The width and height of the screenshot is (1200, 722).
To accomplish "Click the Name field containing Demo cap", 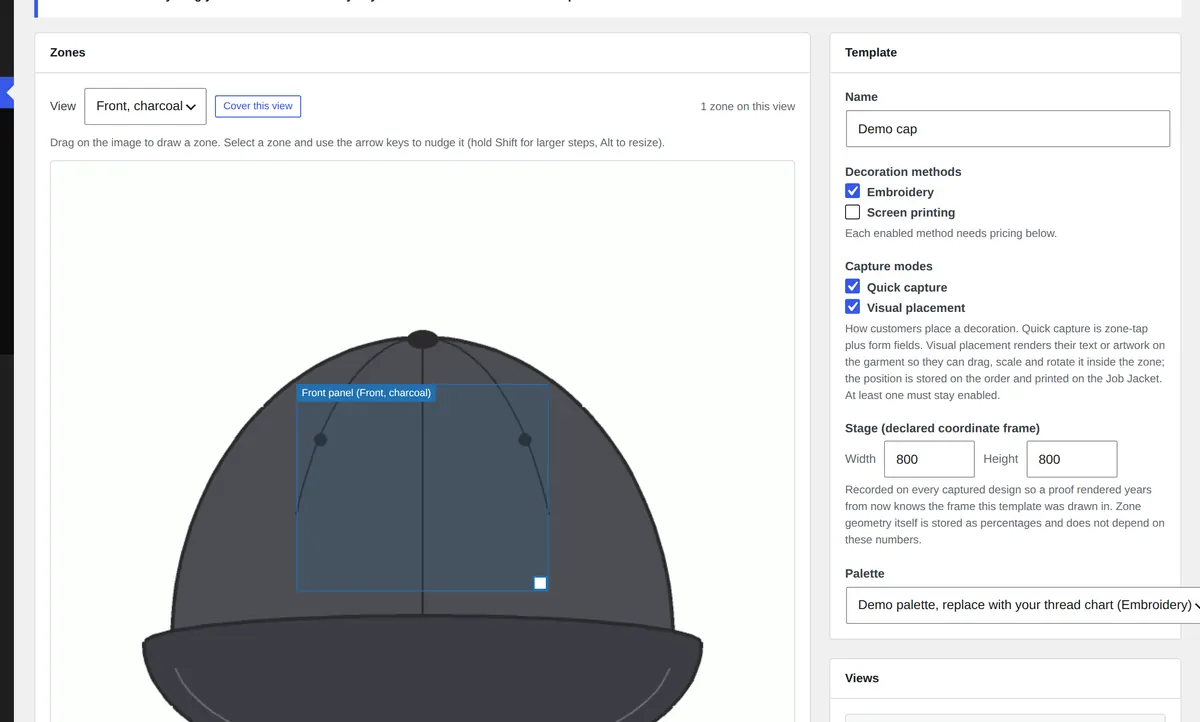I will [1007, 129].
